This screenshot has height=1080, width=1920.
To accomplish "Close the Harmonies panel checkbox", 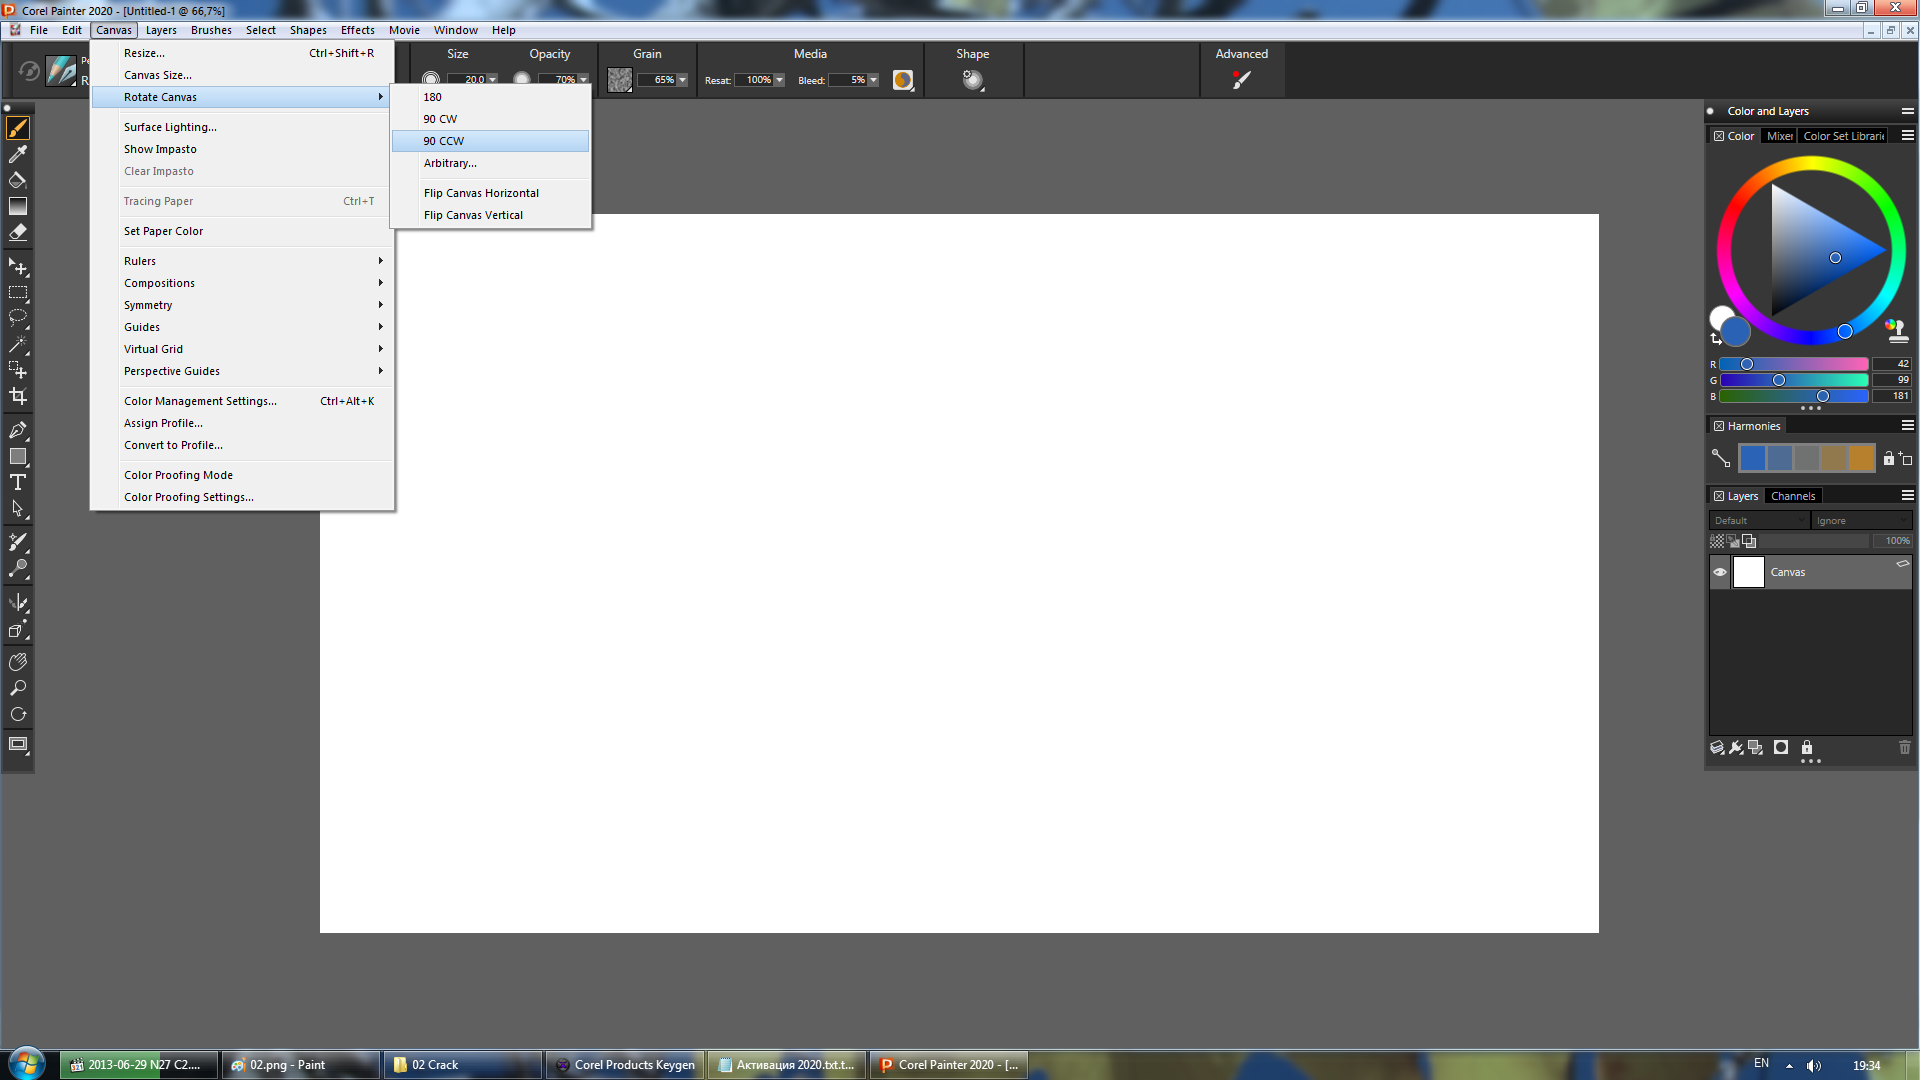I will (1719, 426).
